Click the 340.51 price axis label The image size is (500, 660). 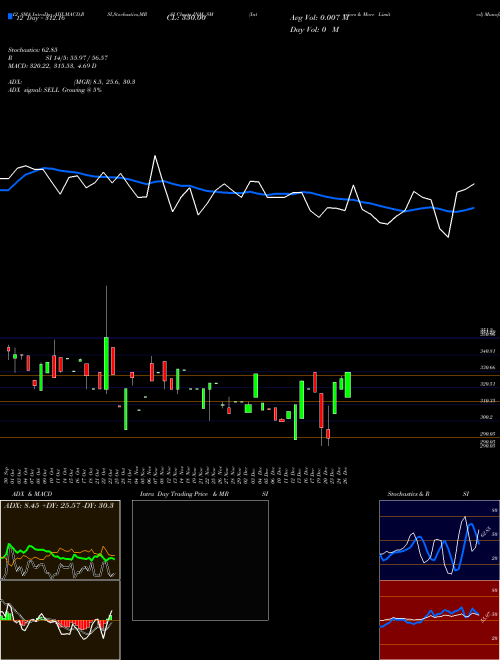coord(488,351)
